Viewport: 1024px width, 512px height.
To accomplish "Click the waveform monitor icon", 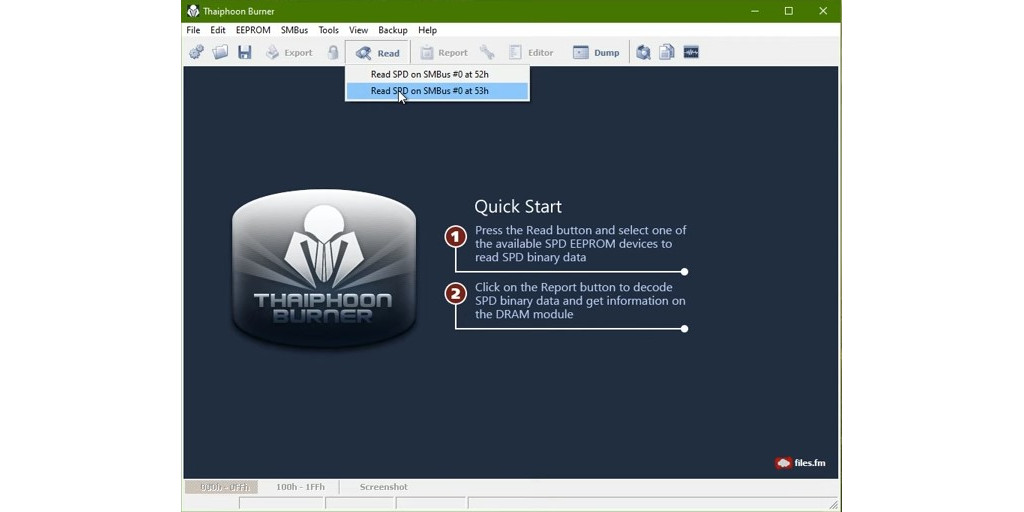I will click(691, 52).
